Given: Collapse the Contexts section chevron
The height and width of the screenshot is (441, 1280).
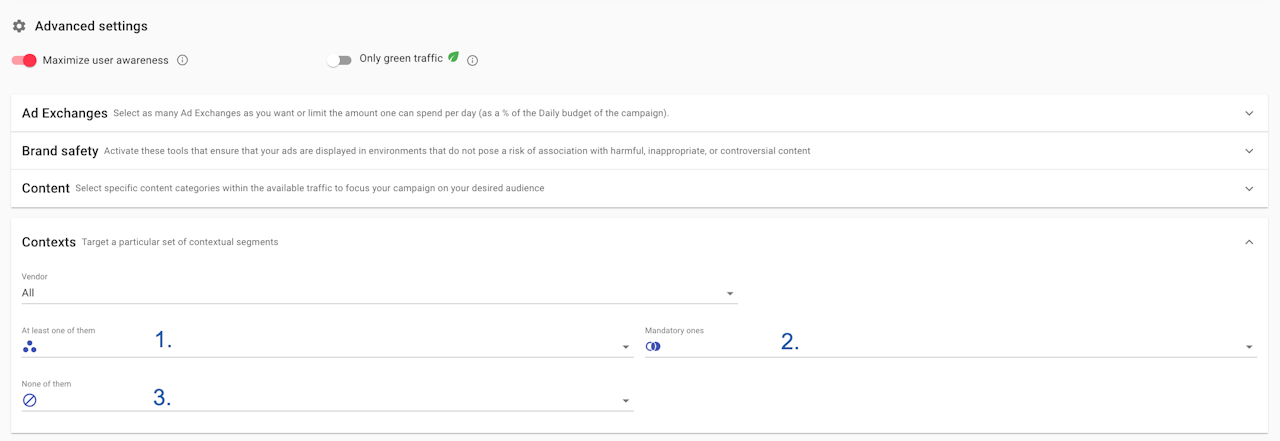Looking at the screenshot, I should tap(1249, 242).
